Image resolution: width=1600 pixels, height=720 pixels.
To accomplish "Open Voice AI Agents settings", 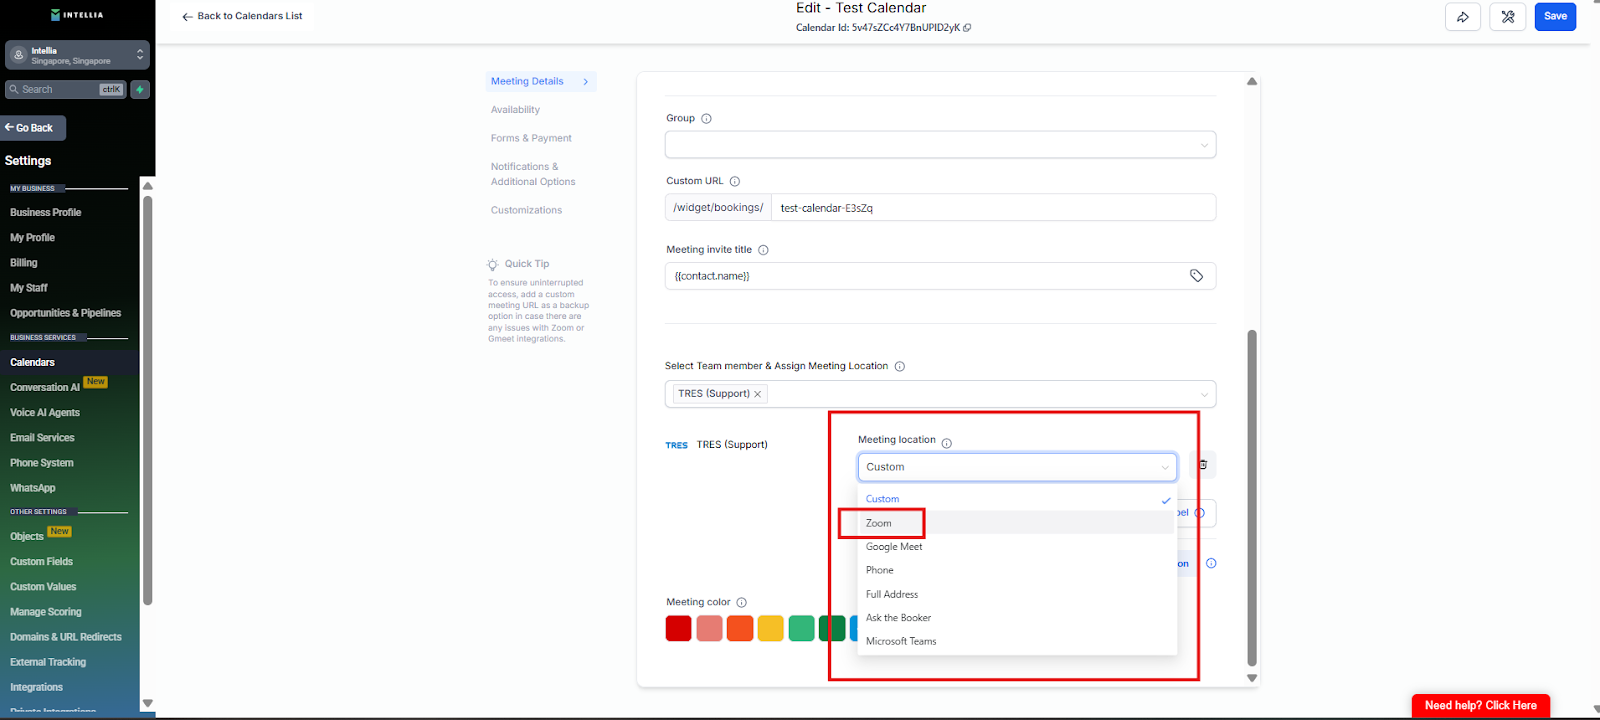I will tap(45, 412).
